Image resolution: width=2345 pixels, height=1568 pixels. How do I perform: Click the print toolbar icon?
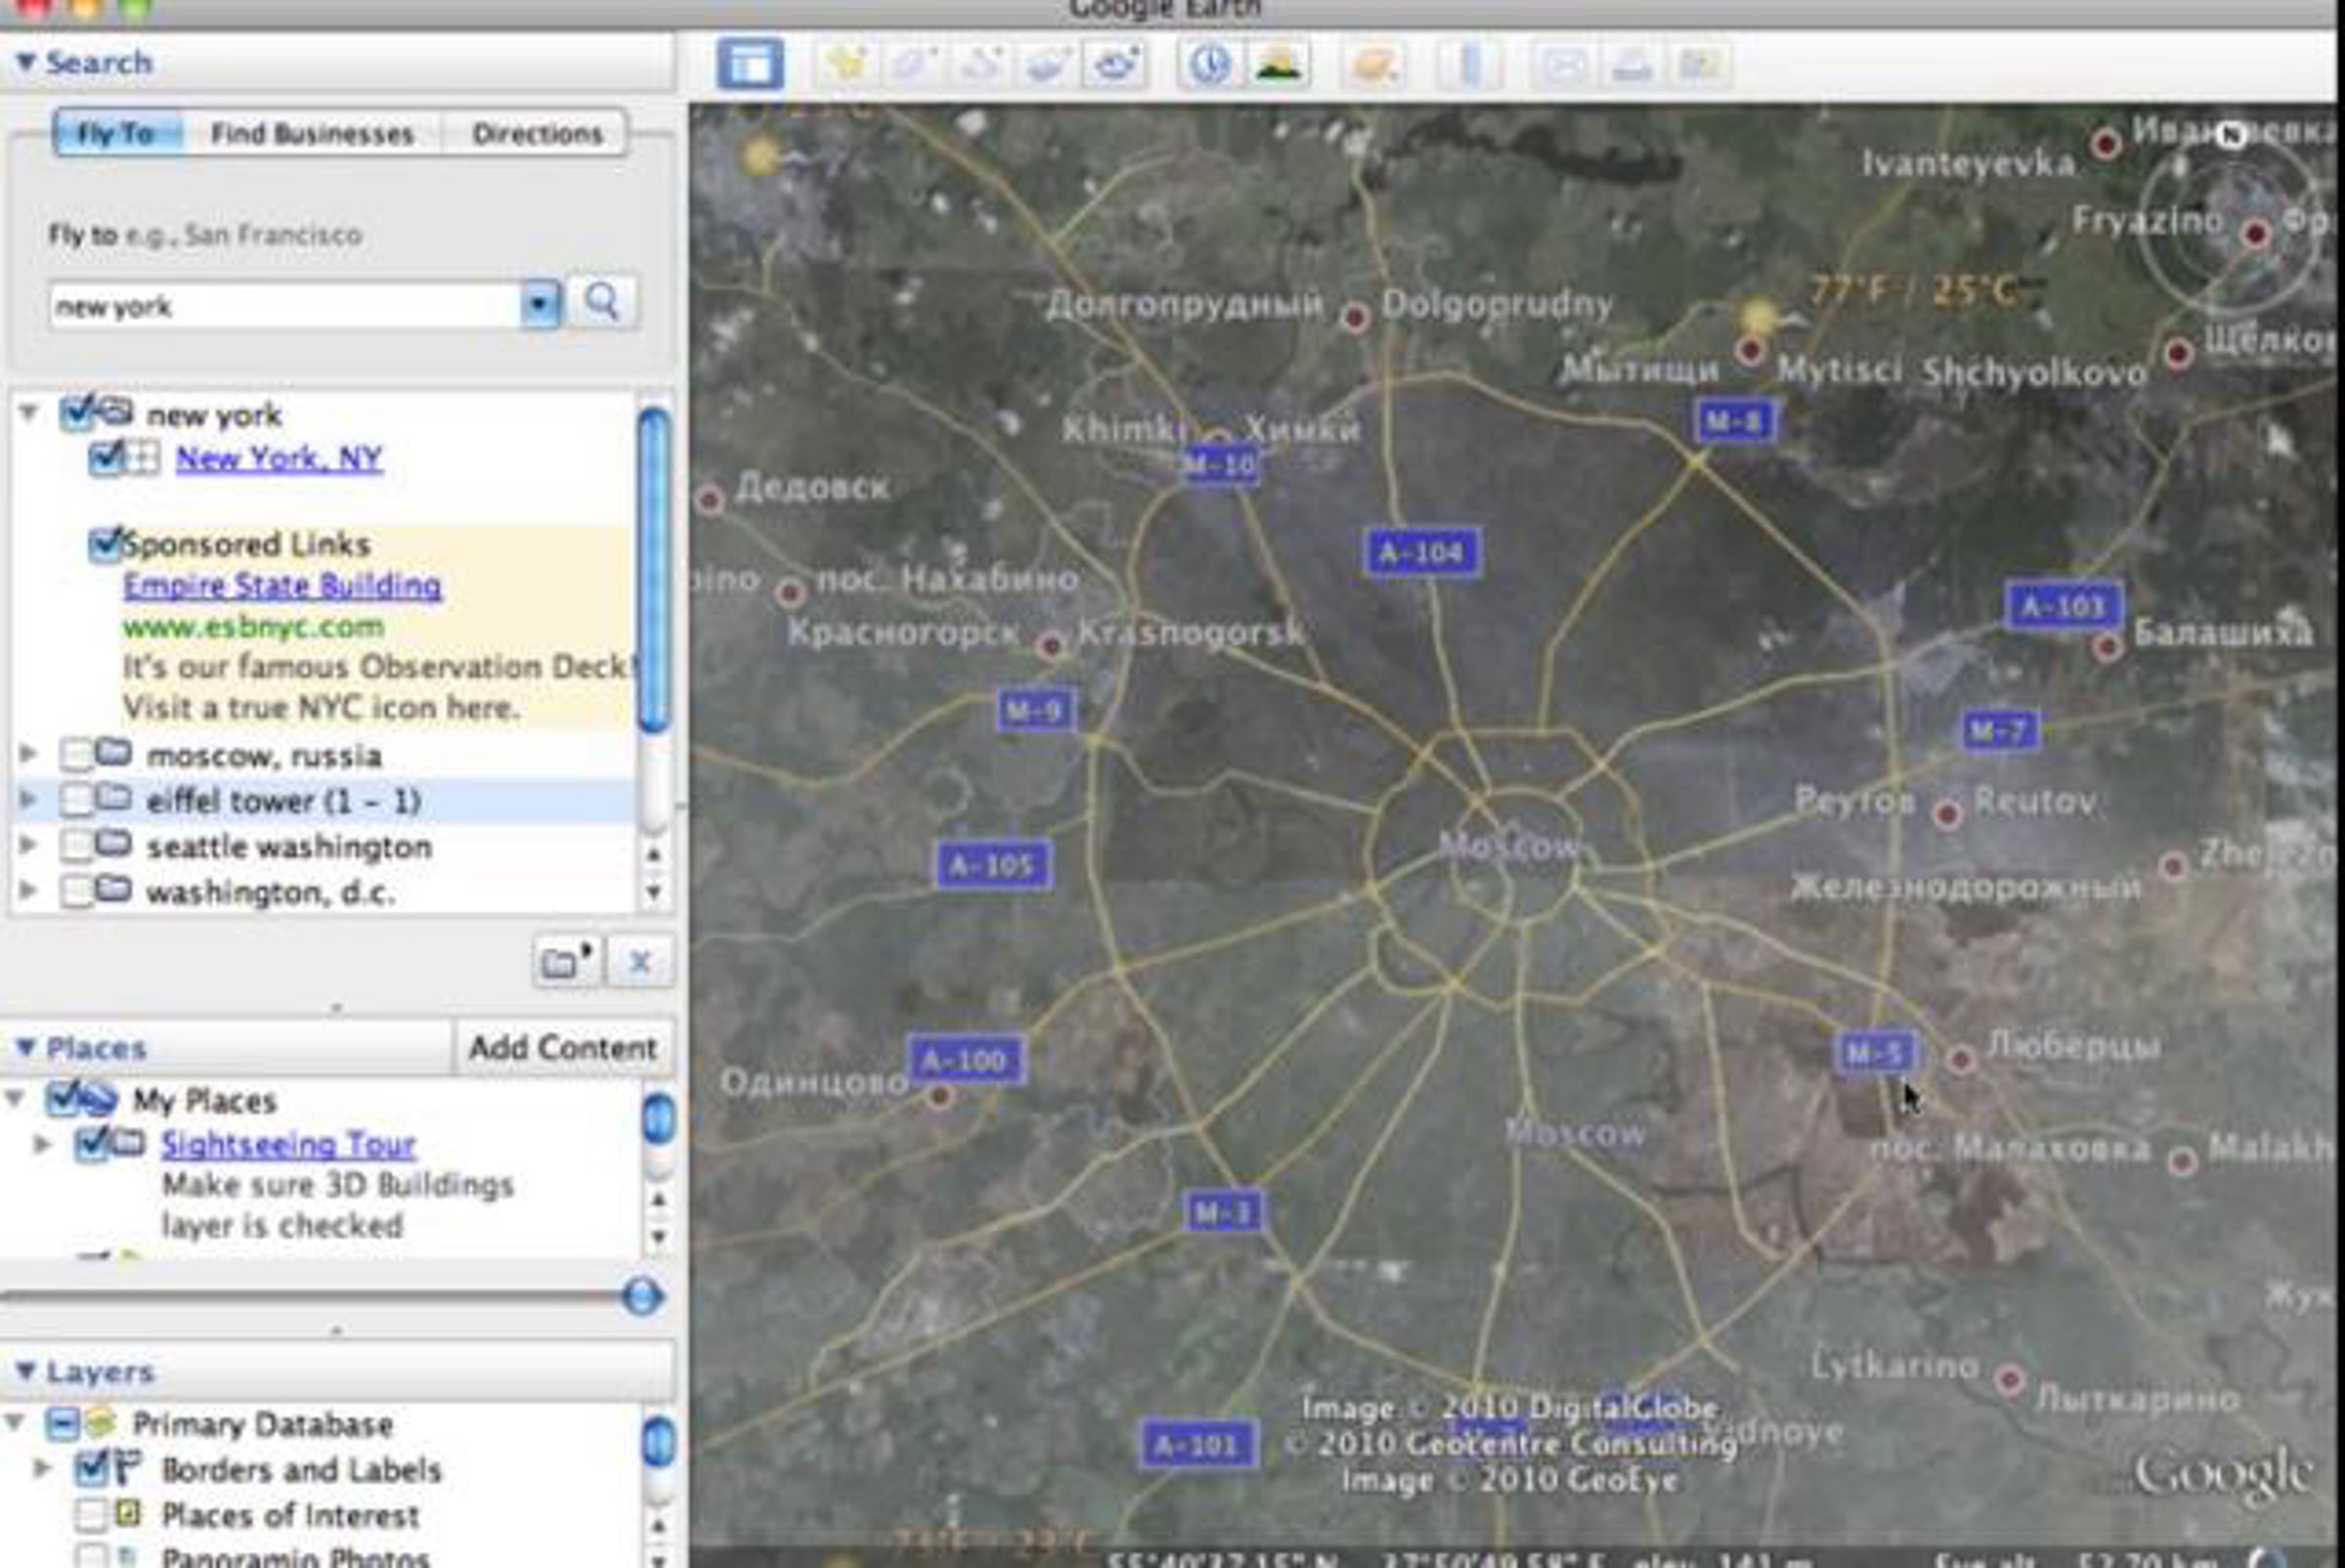pyautogui.click(x=1632, y=65)
